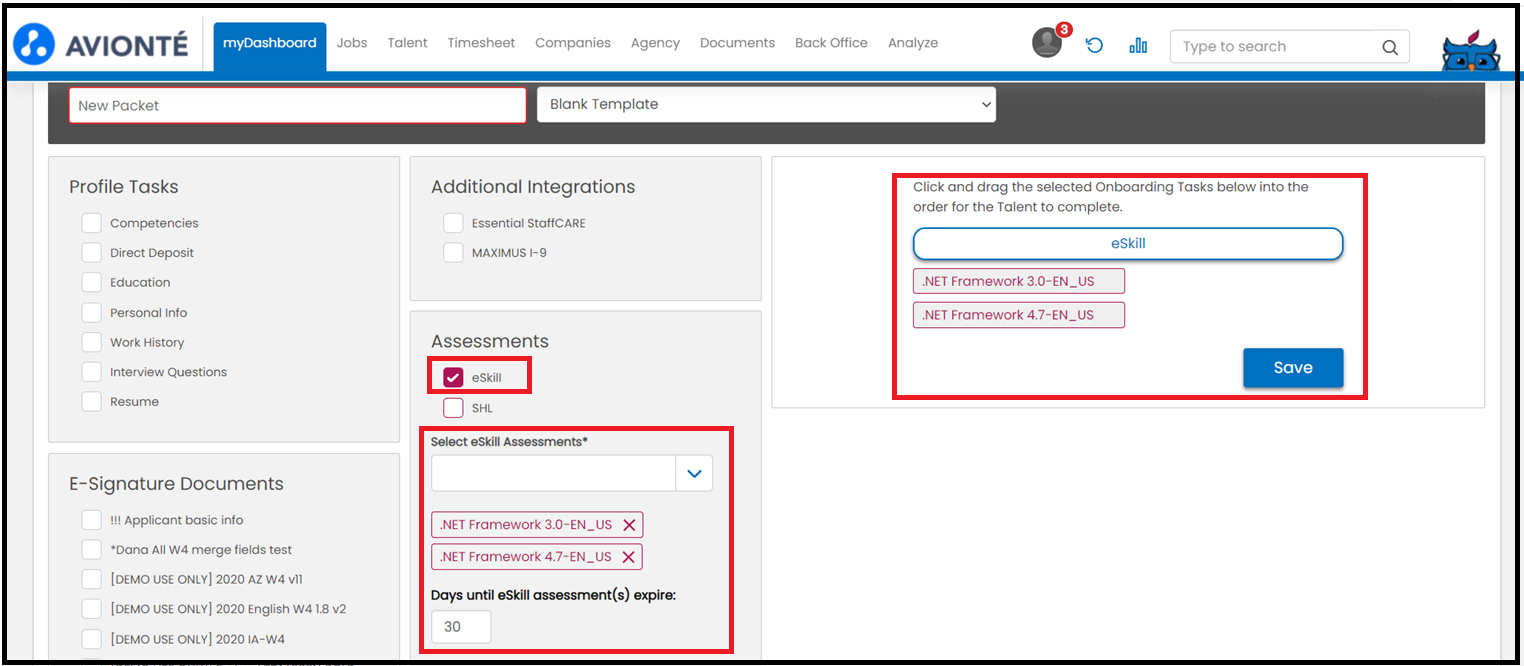The height and width of the screenshot is (666, 1524).
Task: Enable the Competencies profile task
Action: coord(92,223)
